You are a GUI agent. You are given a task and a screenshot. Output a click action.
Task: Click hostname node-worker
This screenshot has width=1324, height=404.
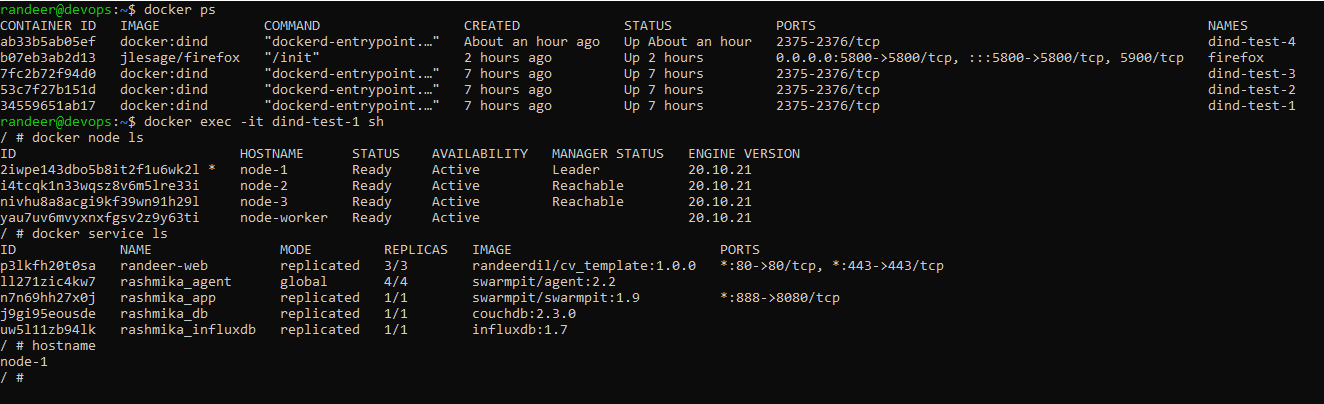coord(284,218)
